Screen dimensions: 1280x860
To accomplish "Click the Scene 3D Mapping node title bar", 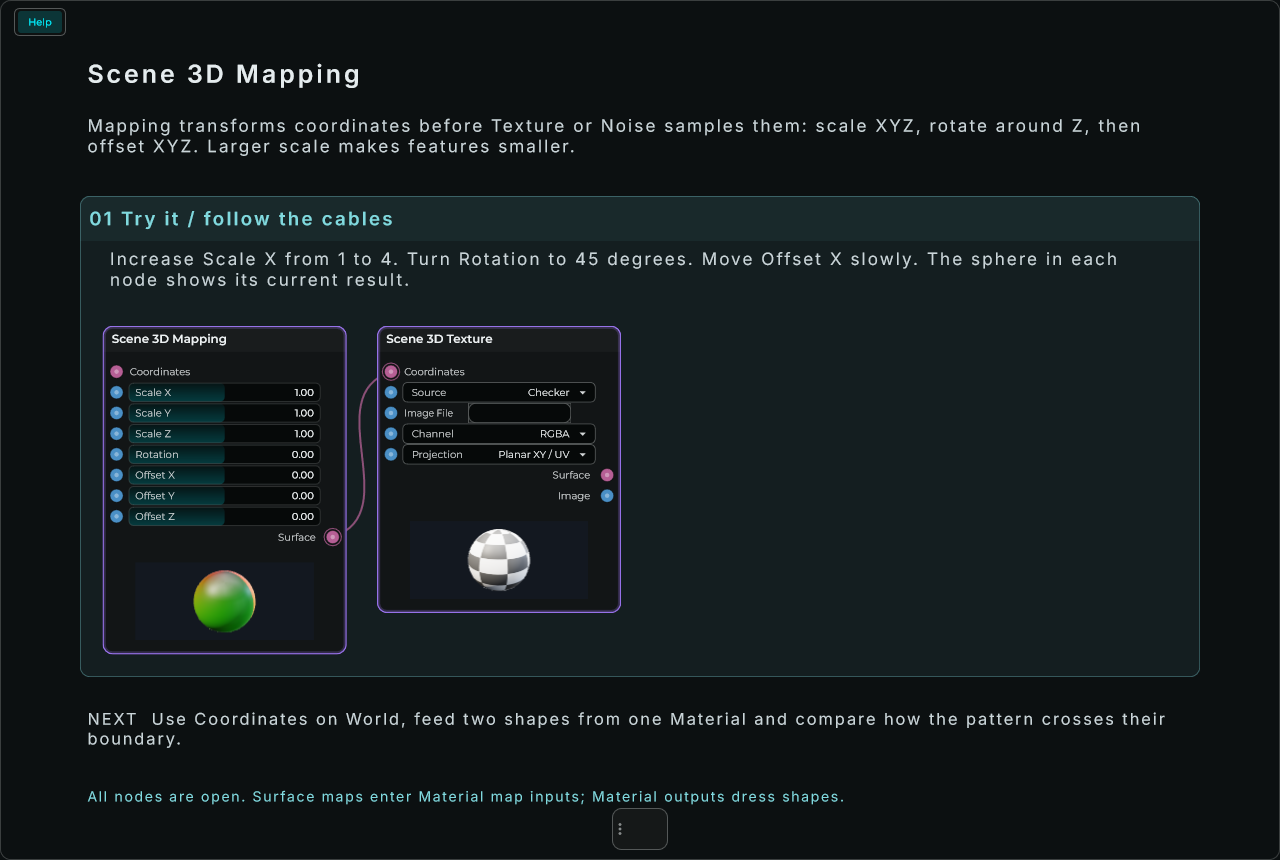I will point(225,339).
